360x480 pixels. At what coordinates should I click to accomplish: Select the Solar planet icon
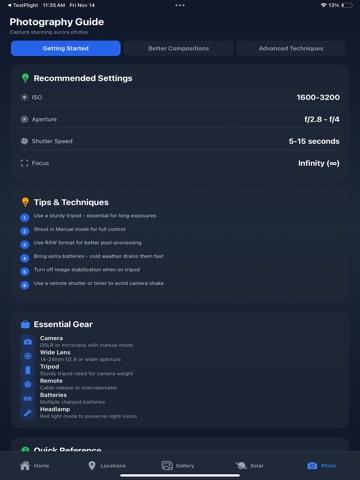coord(241,465)
